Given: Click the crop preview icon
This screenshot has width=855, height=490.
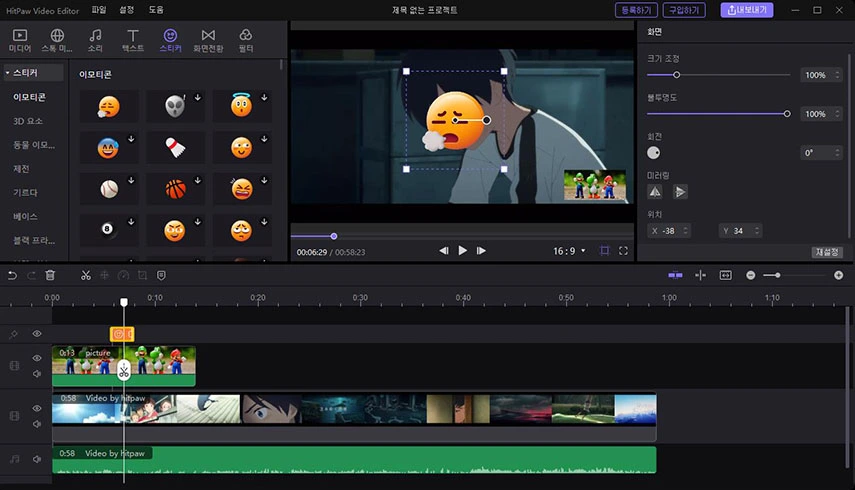Looking at the screenshot, I should 605,251.
